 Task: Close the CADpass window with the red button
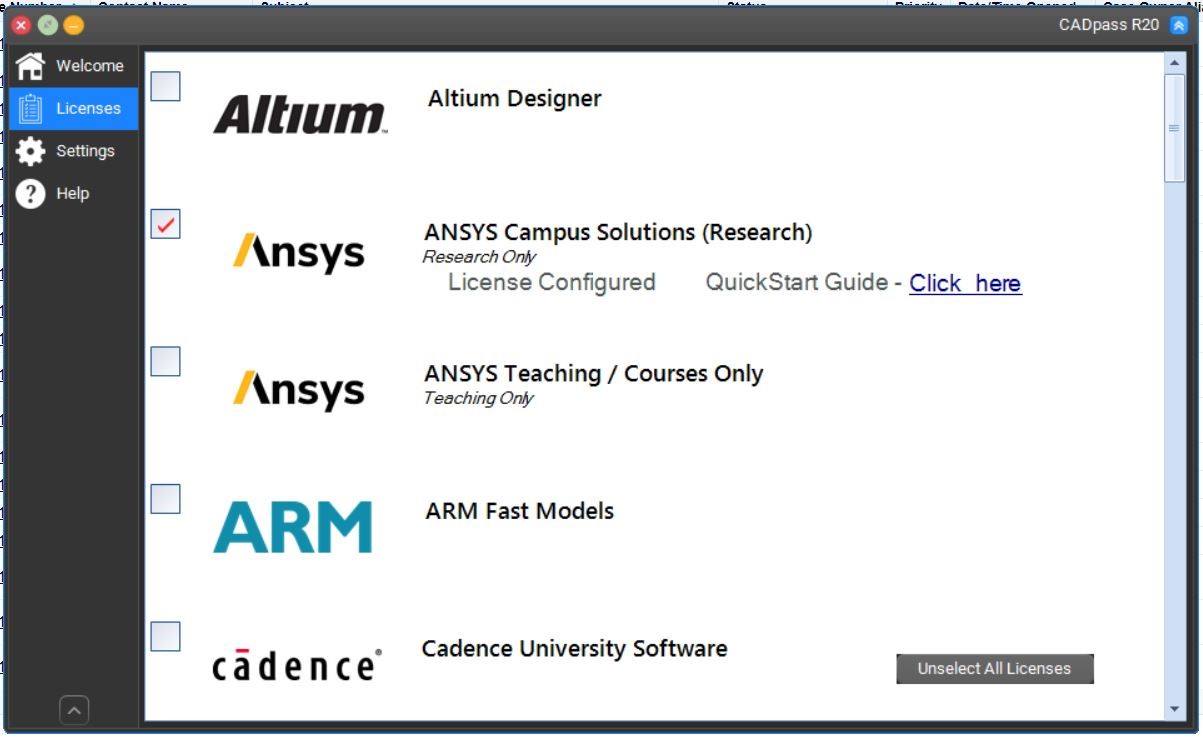(x=21, y=26)
